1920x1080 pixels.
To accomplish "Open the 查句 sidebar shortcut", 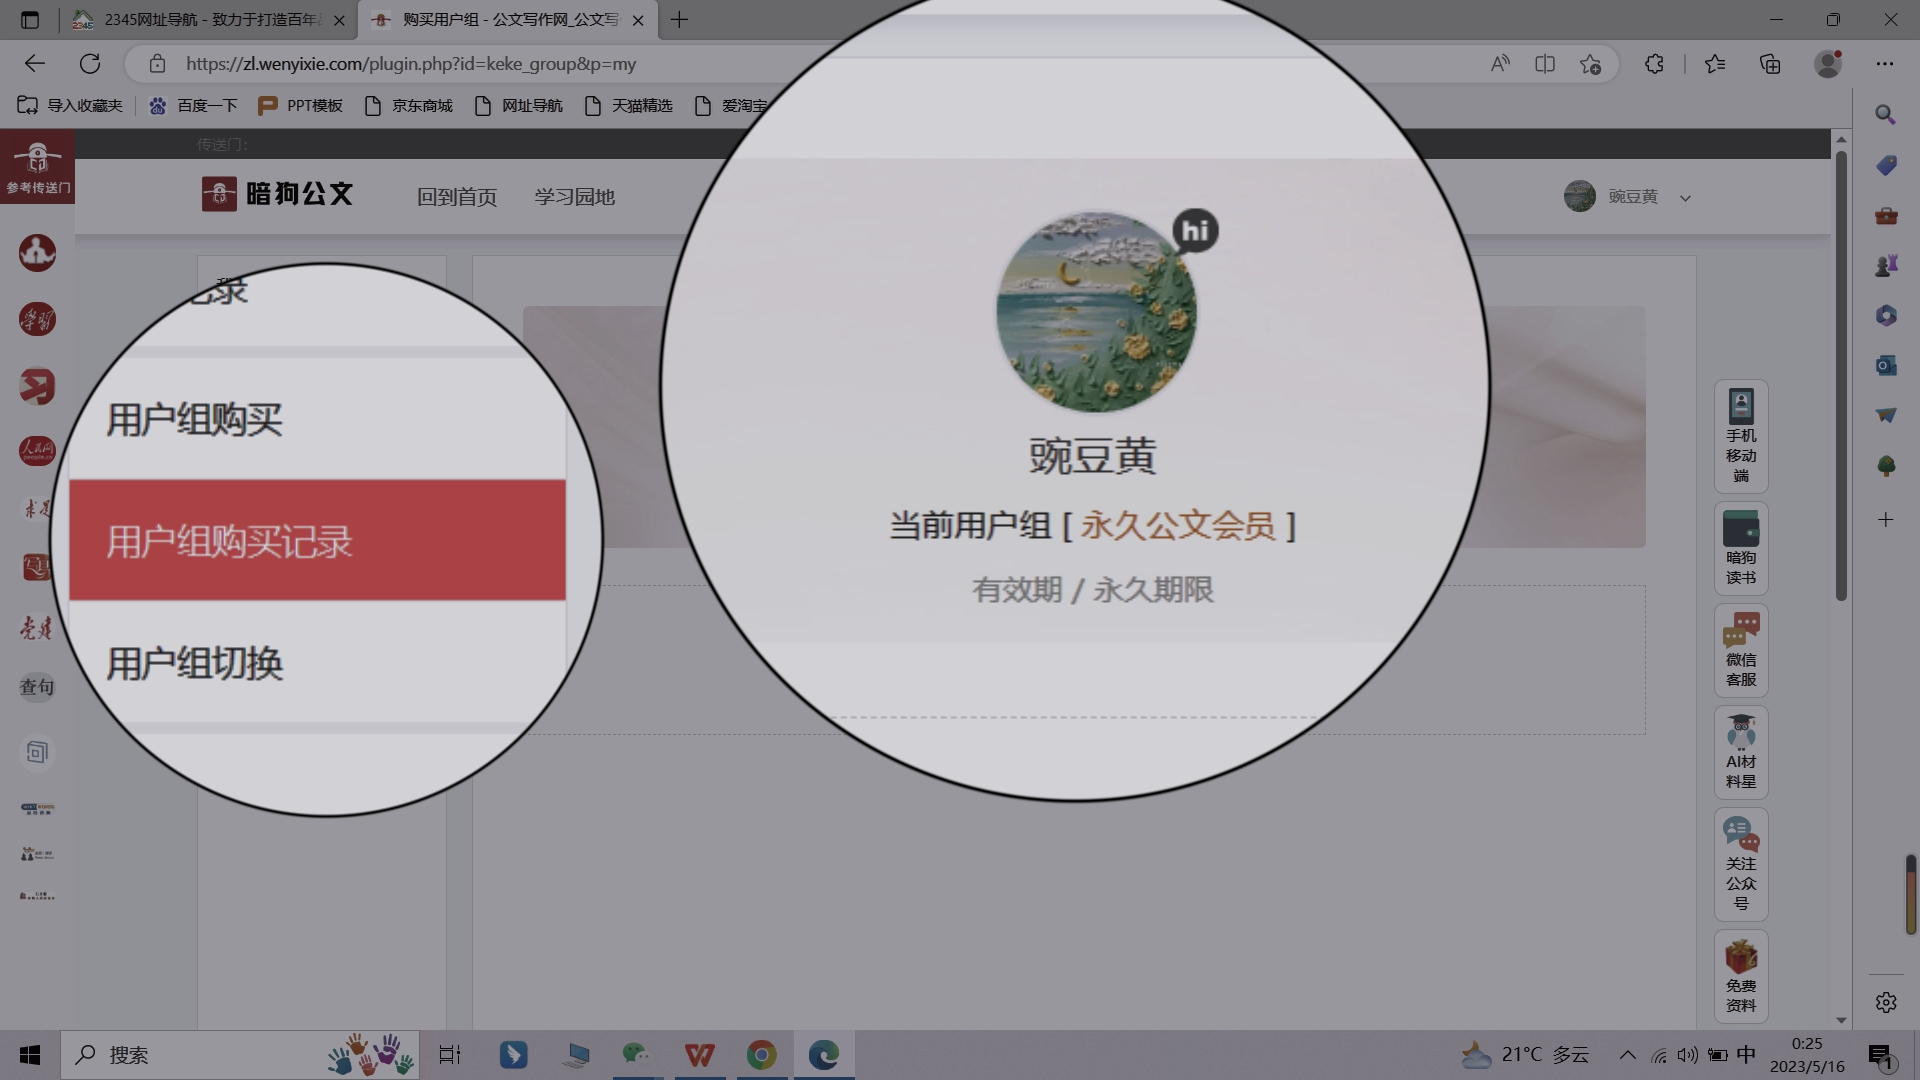I will [37, 687].
